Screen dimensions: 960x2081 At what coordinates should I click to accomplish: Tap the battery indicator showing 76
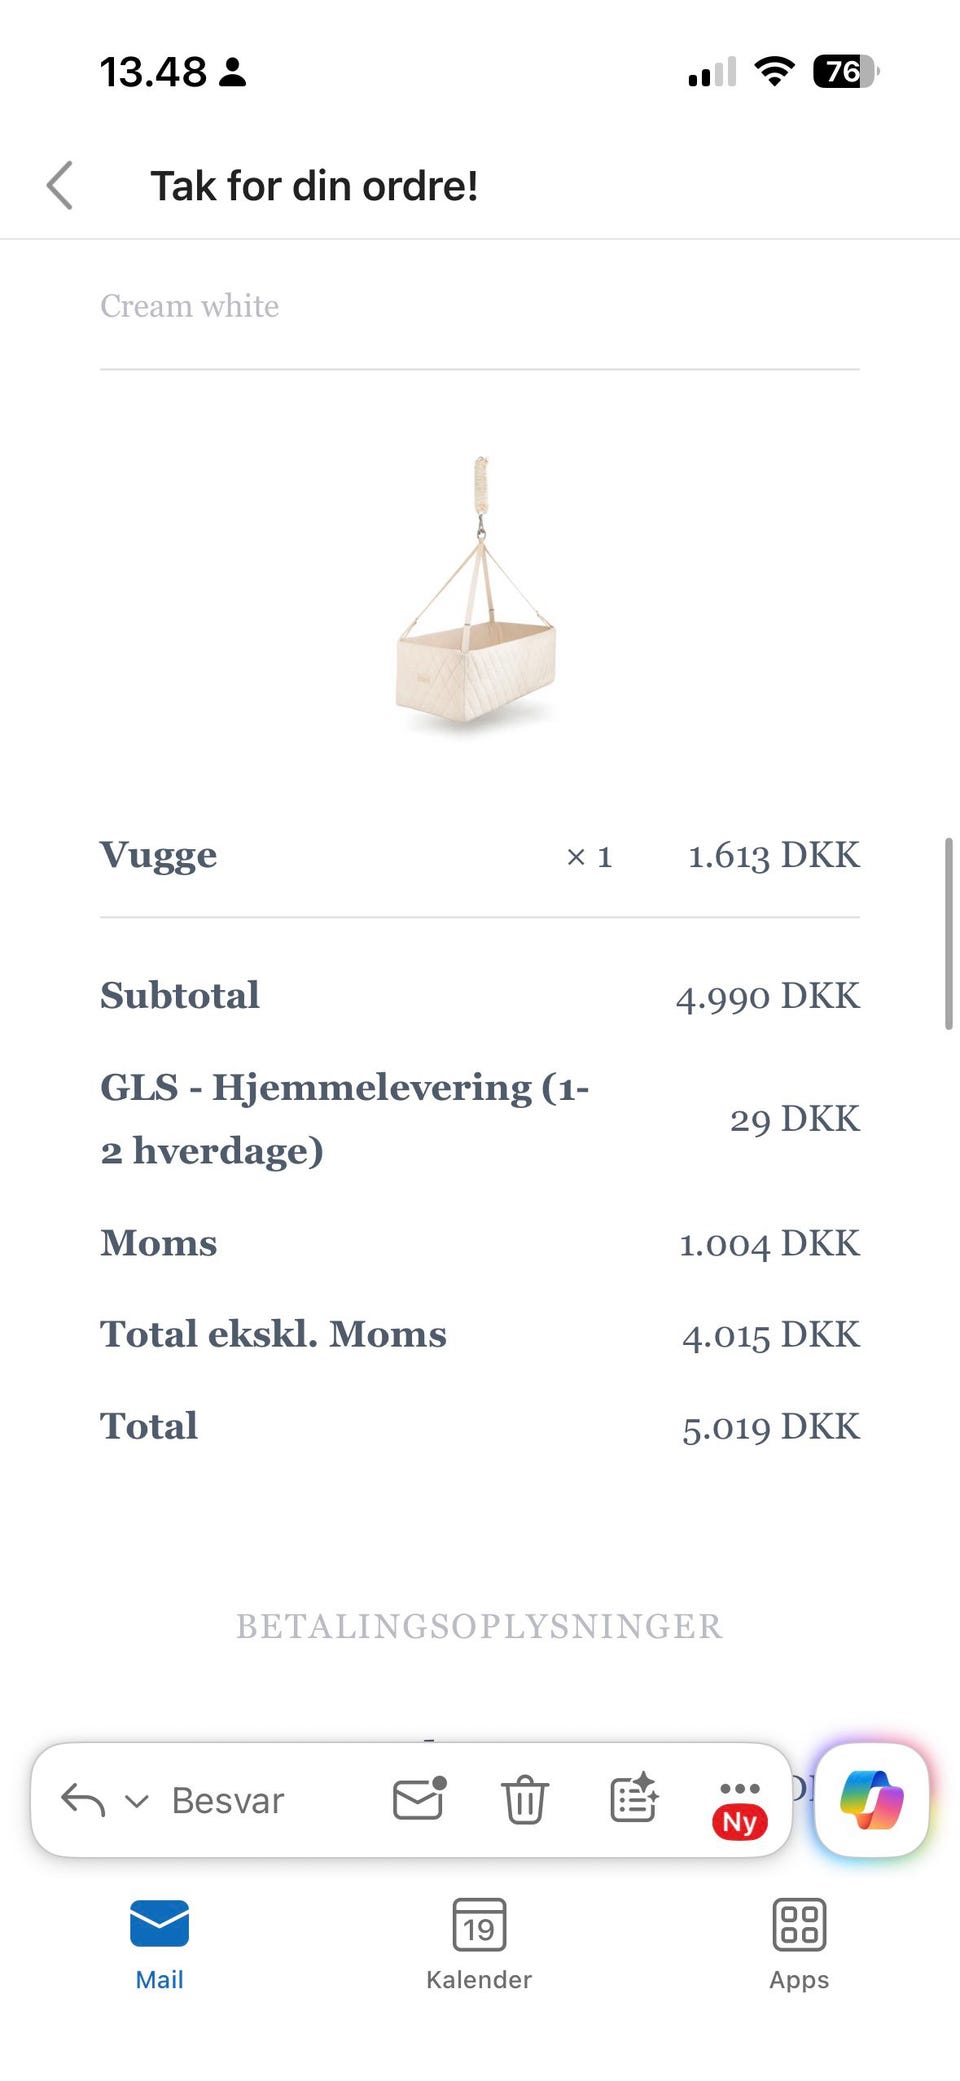pyautogui.click(x=845, y=72)
